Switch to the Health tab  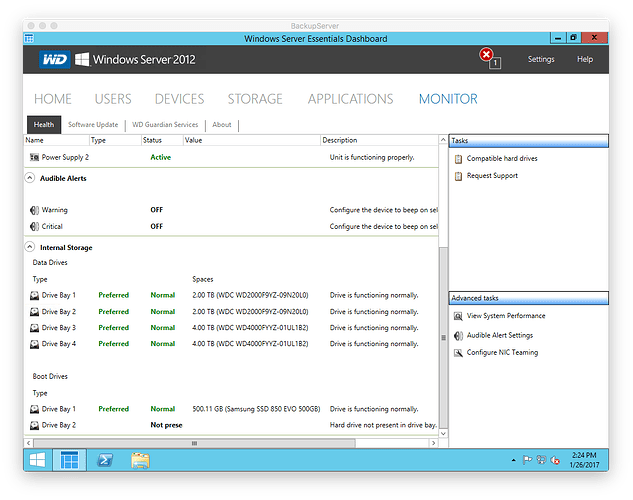pos(44,125)
